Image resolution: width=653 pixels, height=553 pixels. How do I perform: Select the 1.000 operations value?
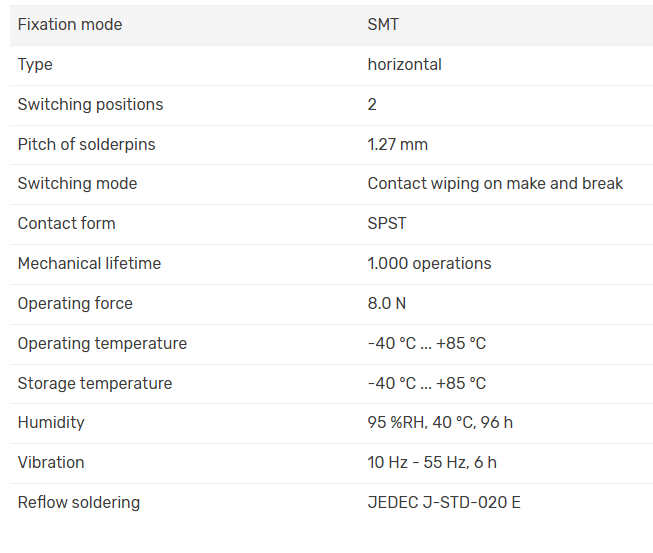click(x=429, y=264)
